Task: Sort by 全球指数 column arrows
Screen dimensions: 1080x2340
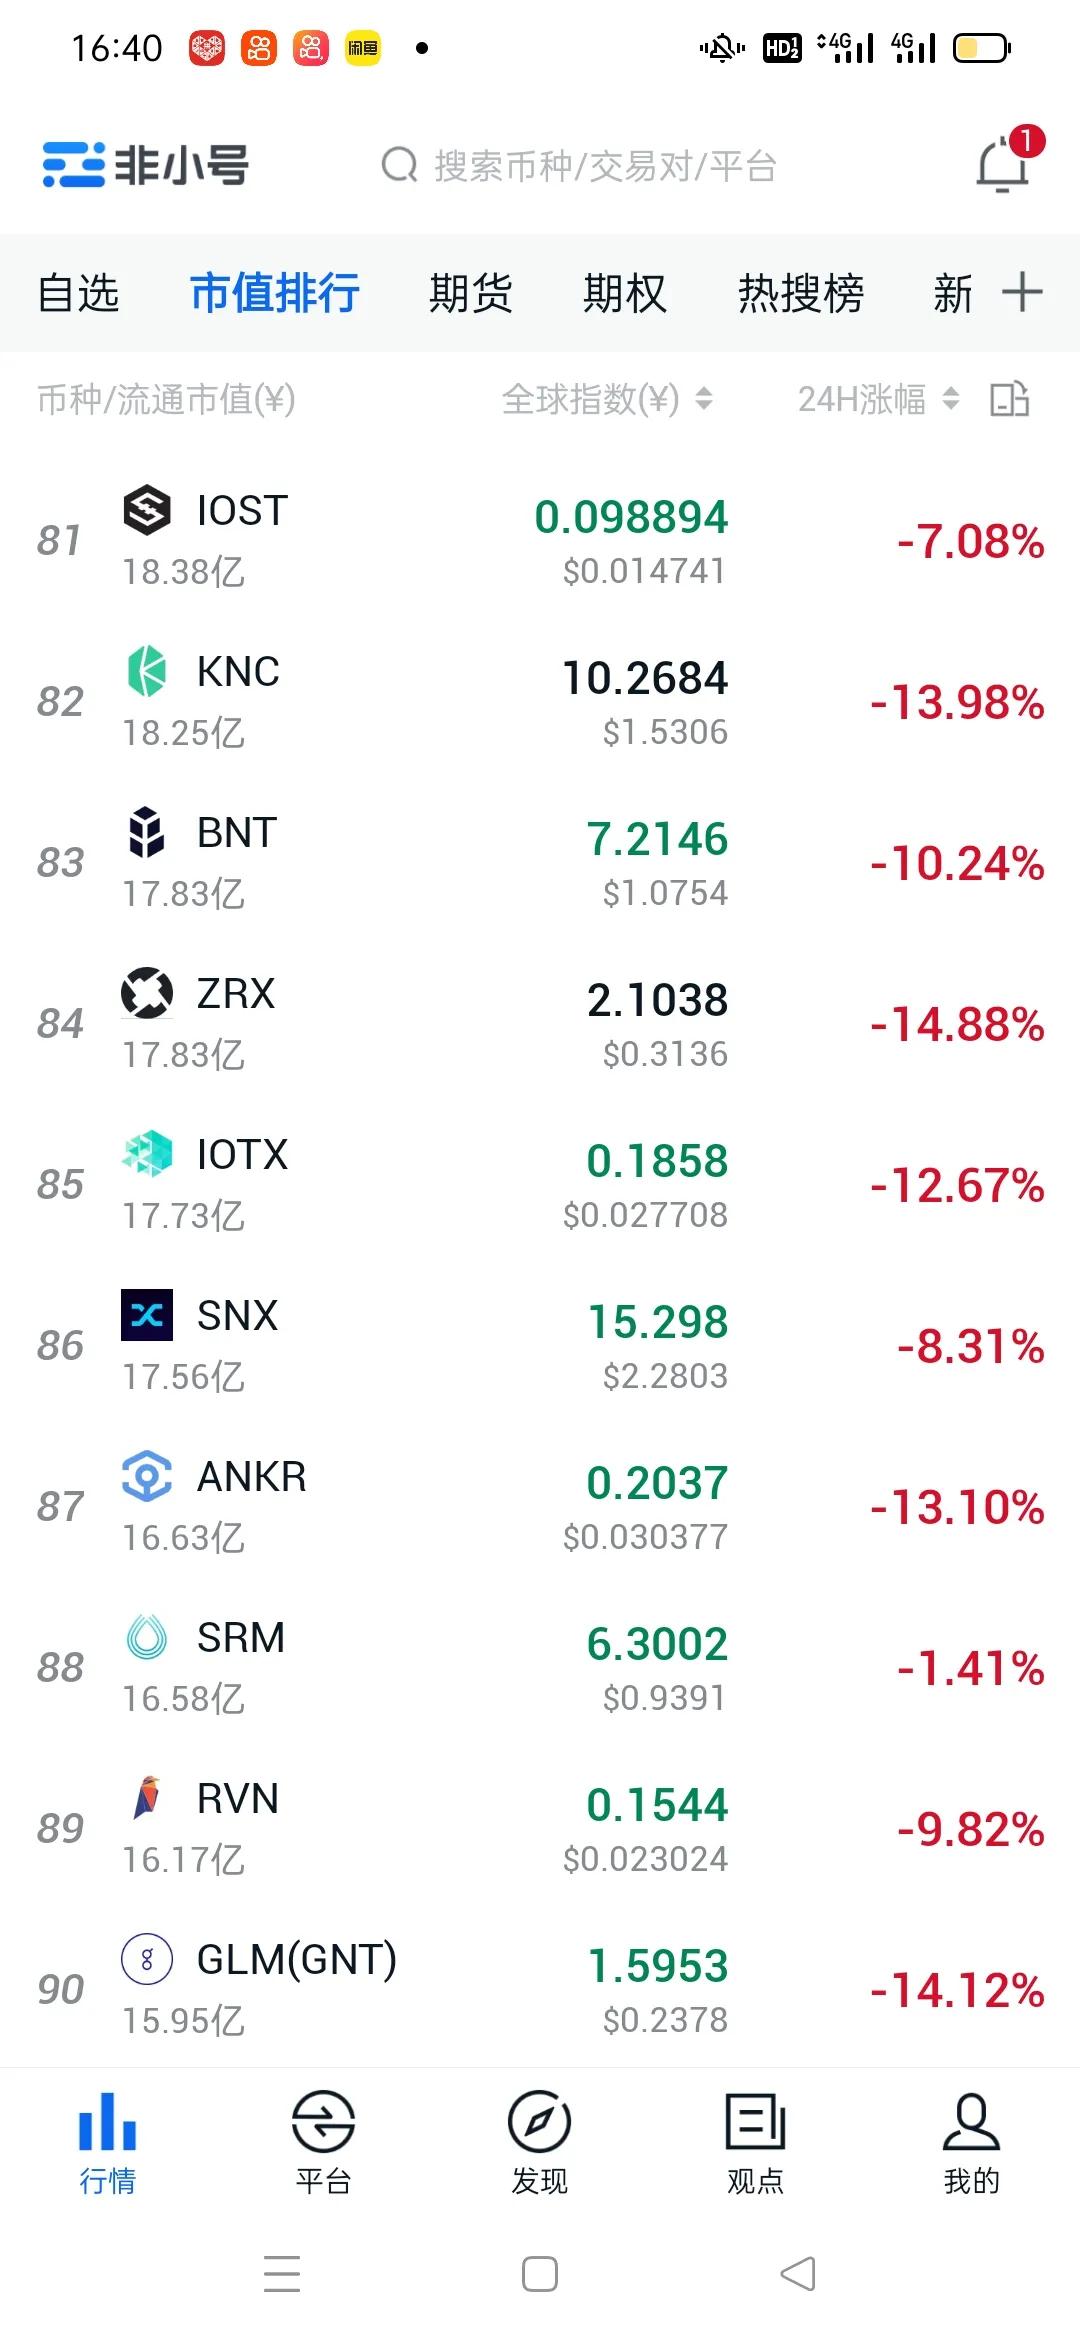Action: (x=704, y=399)
